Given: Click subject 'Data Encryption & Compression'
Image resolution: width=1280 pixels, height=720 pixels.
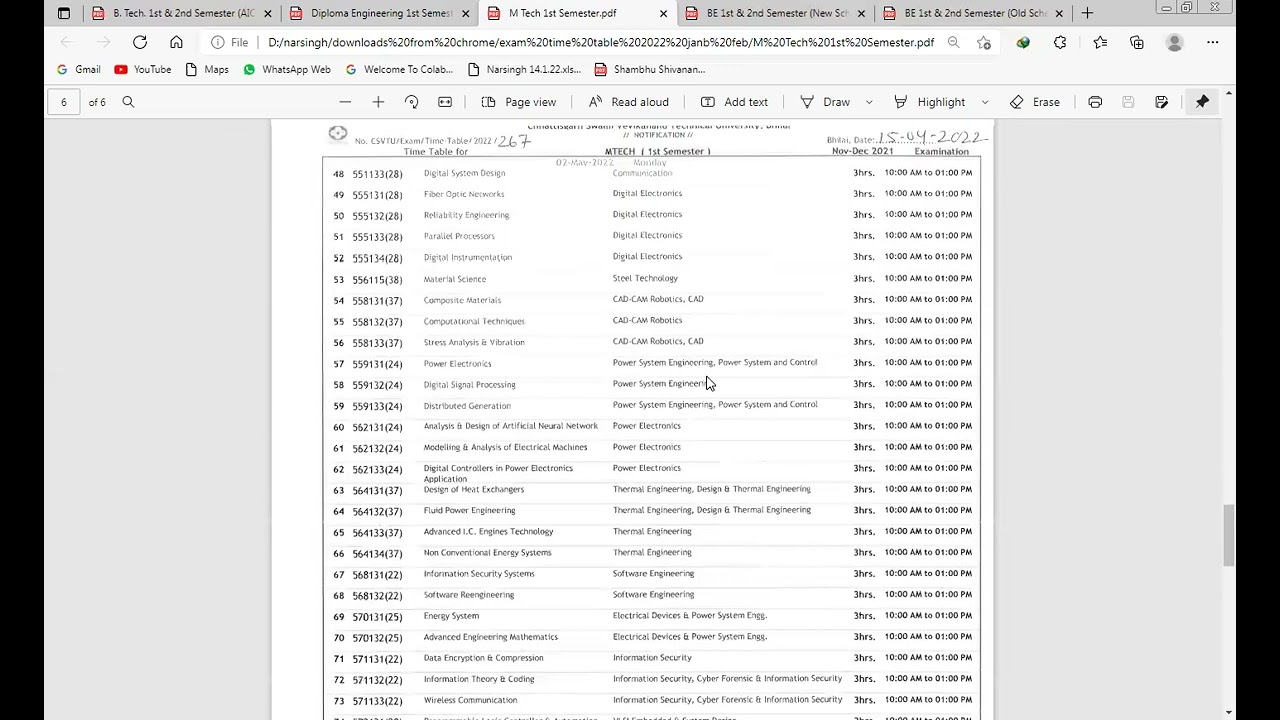Looking at the screenshot, I should 483,658.
